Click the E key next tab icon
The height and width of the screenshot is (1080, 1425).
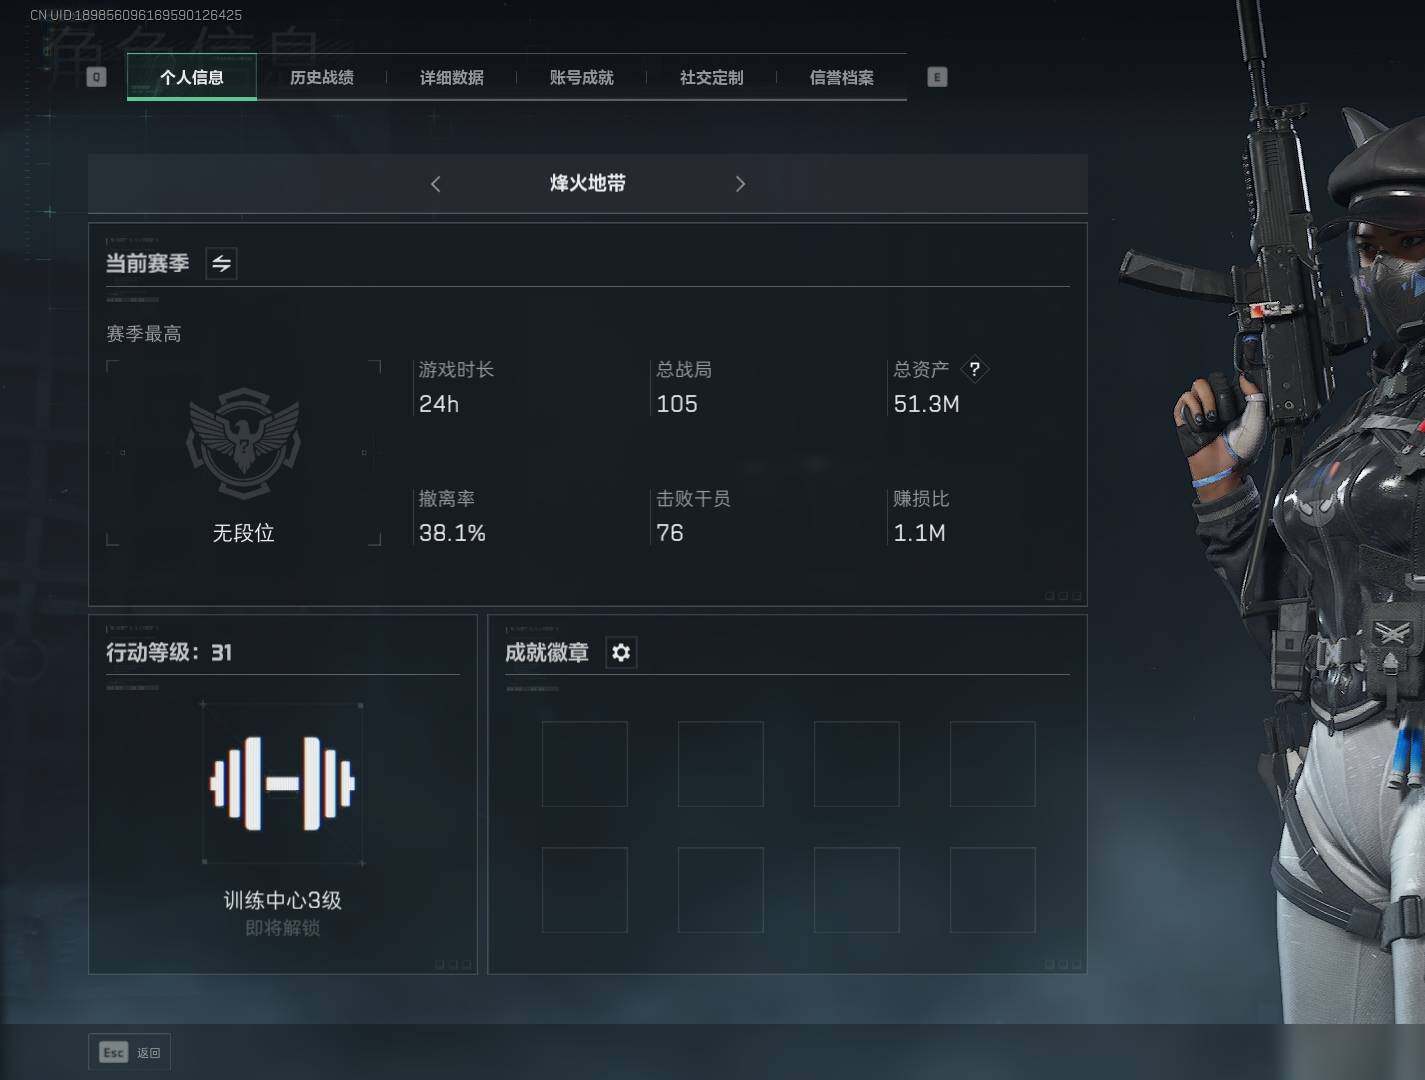(937, 77)
